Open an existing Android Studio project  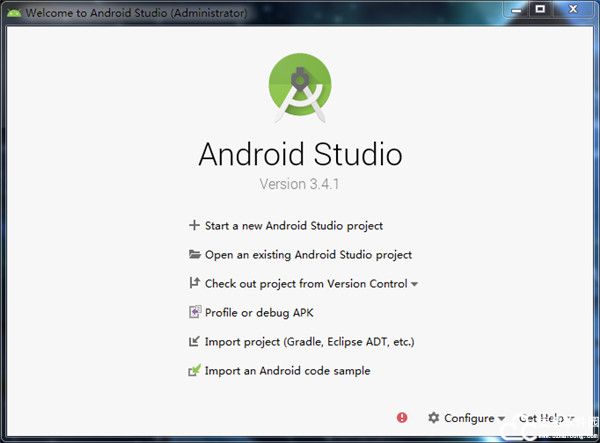[308, 255]
